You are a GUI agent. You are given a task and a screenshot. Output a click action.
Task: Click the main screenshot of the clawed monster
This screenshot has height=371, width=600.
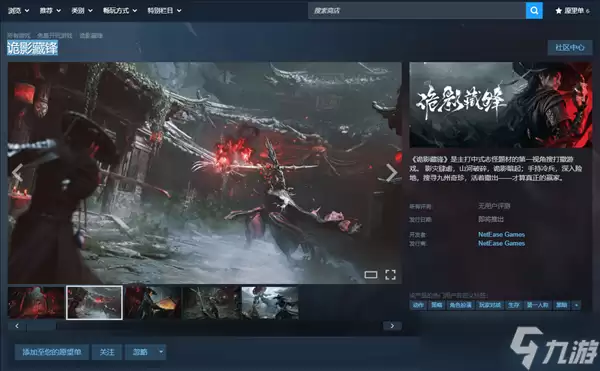point(205,173)
